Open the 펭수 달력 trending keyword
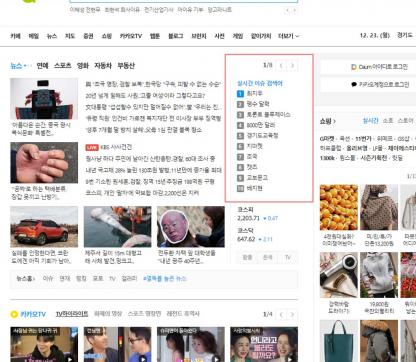The height and width of the screenshot is (362, 416). click(x=258, y=104)
